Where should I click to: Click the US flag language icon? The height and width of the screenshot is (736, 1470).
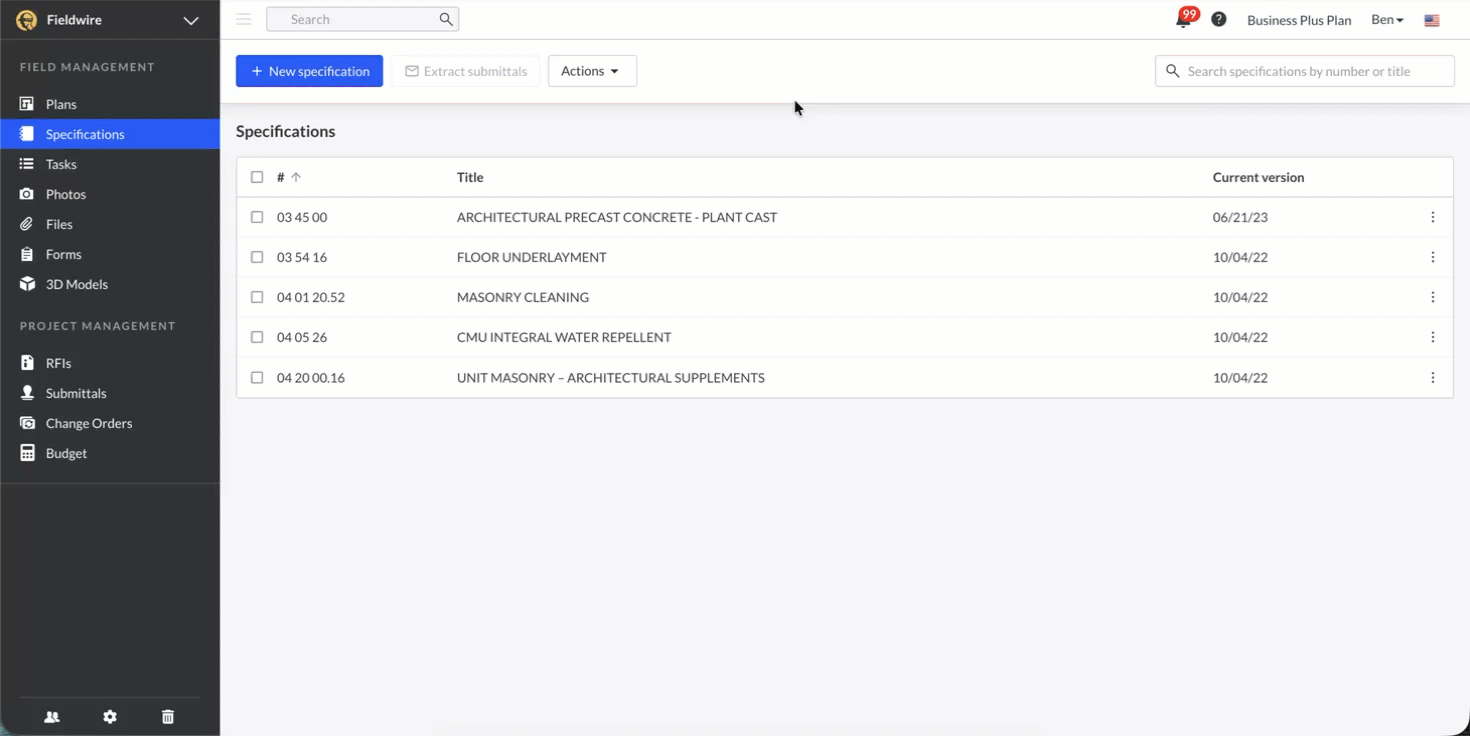coord(1432,20)
